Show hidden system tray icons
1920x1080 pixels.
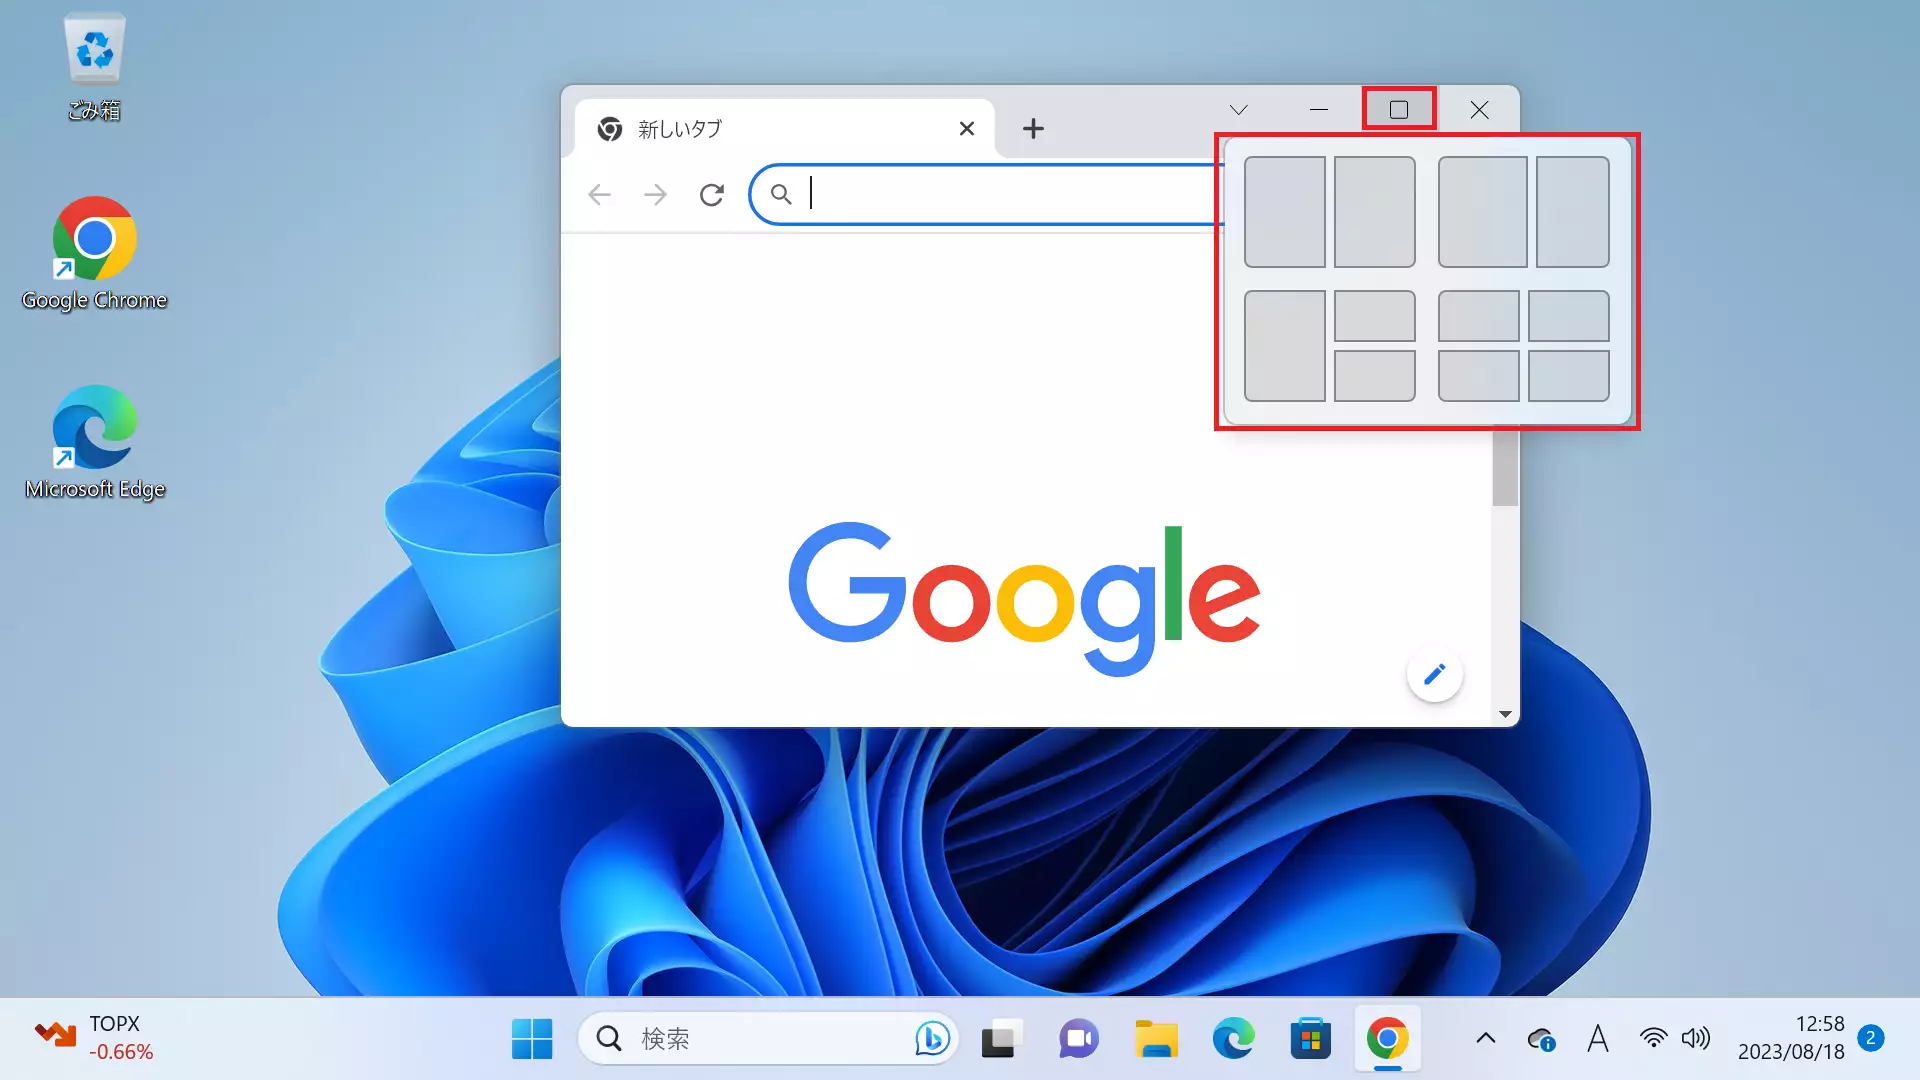pyautogui.click(x=1485, y=1039)
